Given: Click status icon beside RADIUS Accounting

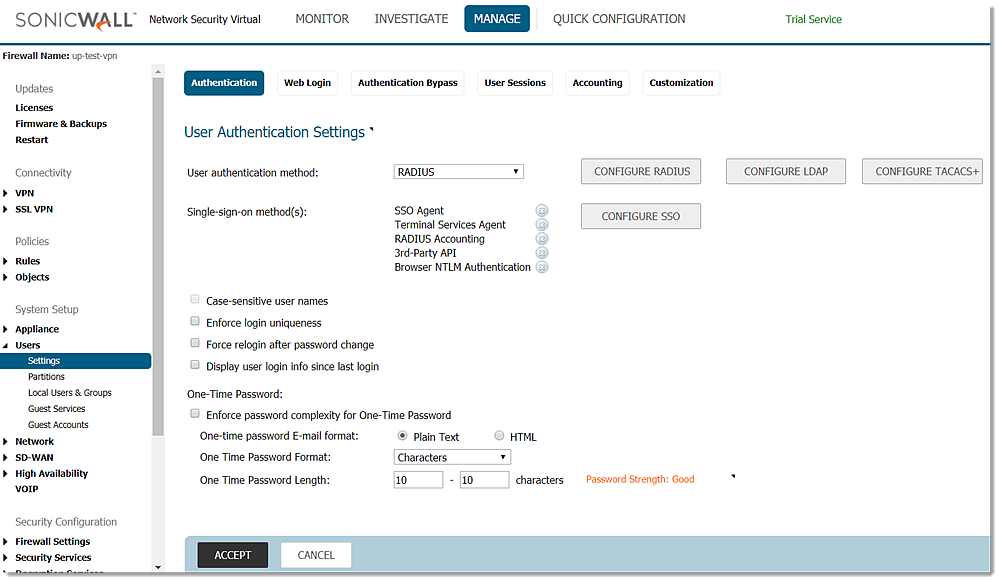Looking at the screenshot, I should coord(542,239).
